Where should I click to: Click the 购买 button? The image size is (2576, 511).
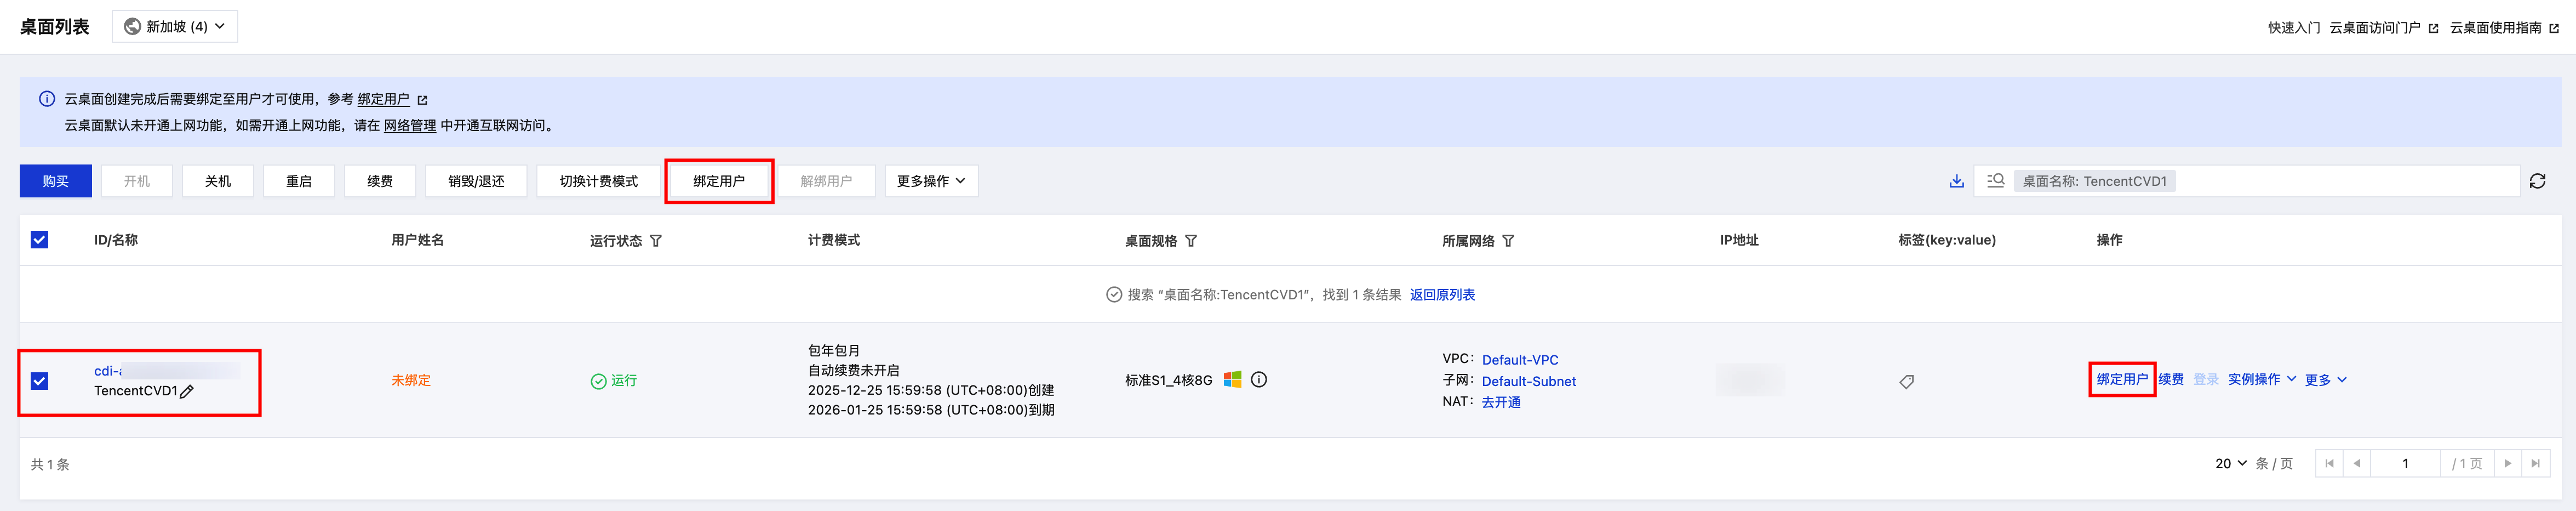(56, 181)
